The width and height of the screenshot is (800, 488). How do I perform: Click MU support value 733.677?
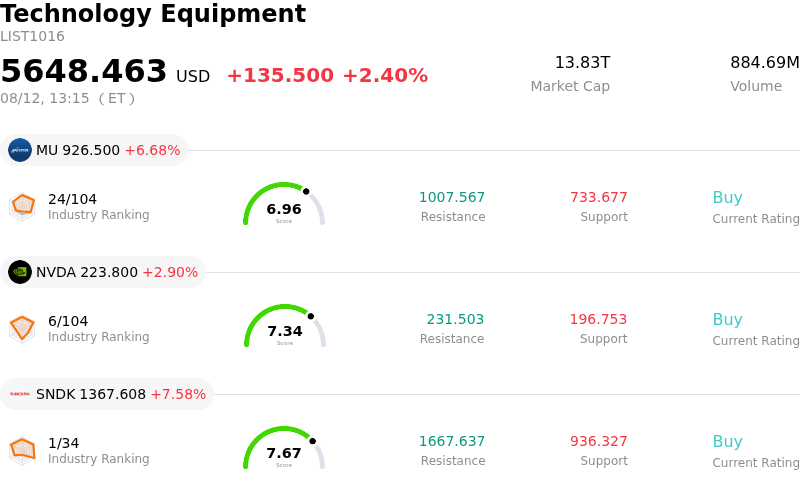599,197
